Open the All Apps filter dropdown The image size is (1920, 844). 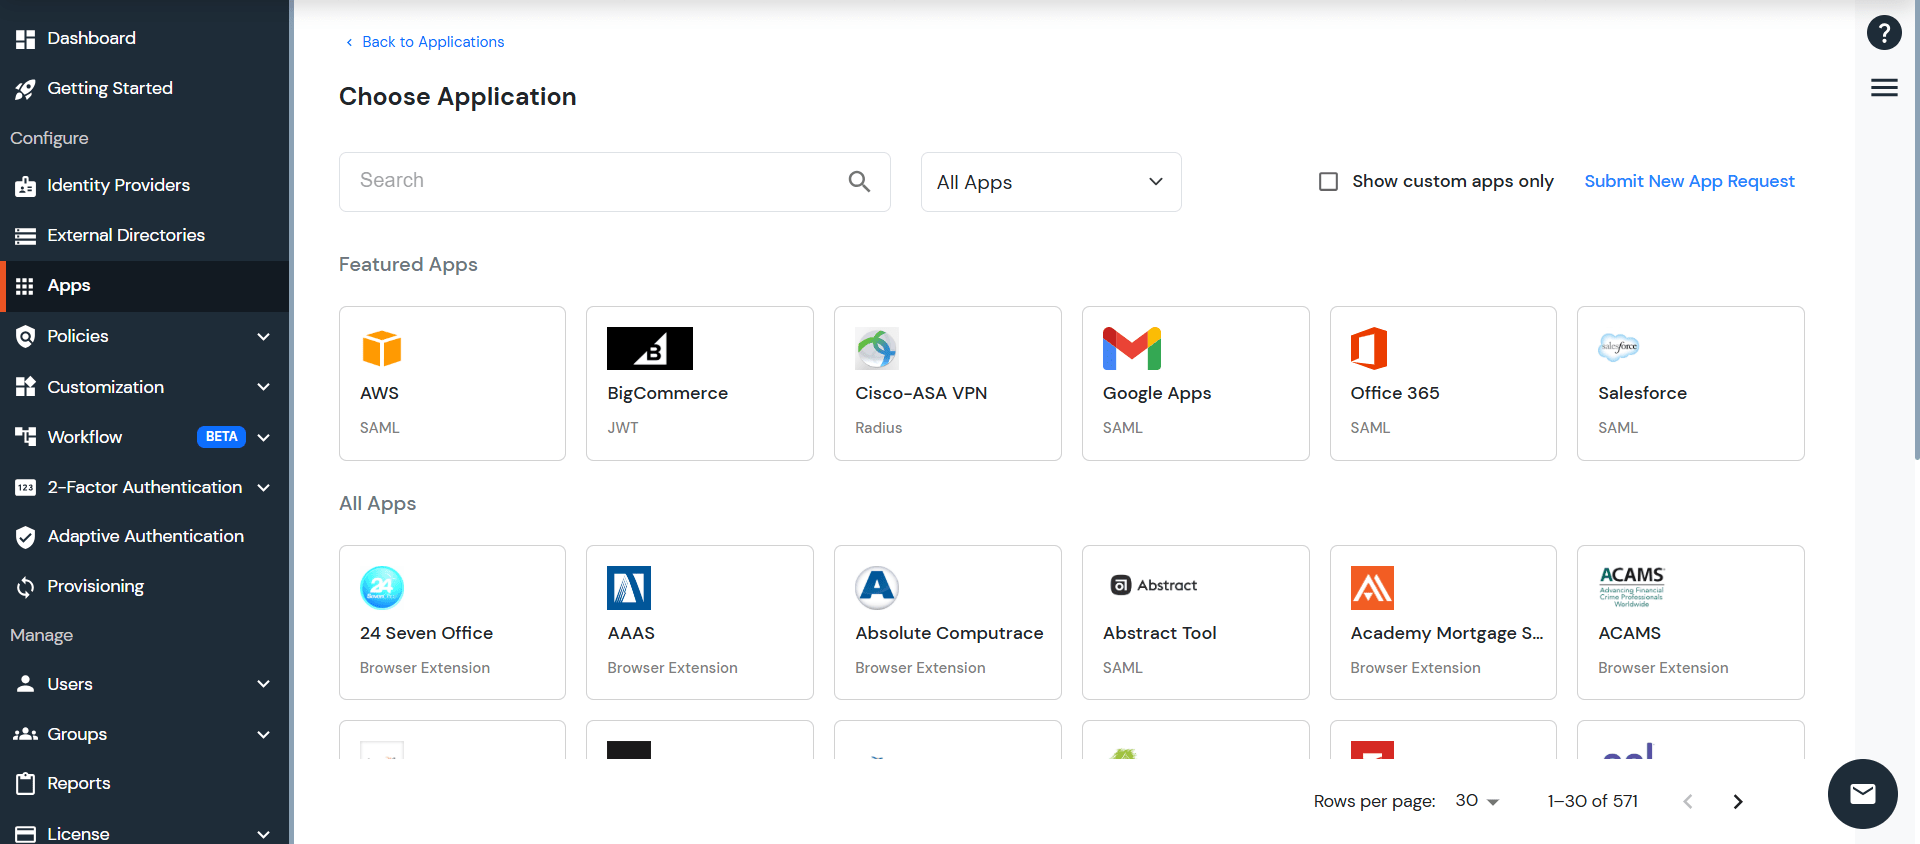click(x=1051, y=182)
